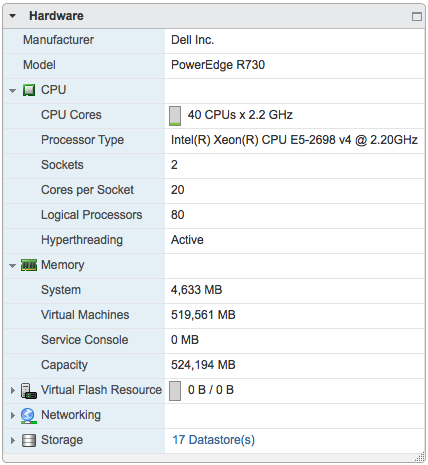This screenshot has width=428, height=465.
Task: Expand the Virtual Flash Resource row
Action: pyautogui.click(x=13, y=390)
